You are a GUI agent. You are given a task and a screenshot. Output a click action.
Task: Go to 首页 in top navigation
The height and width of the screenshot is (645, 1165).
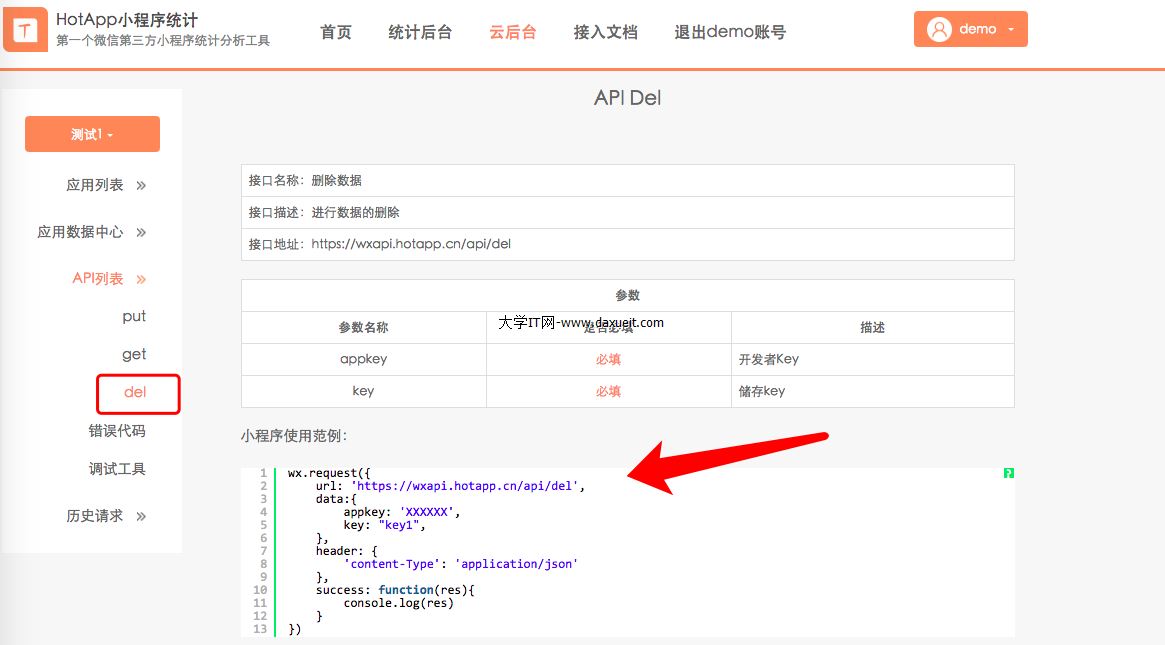pos(336,32)
